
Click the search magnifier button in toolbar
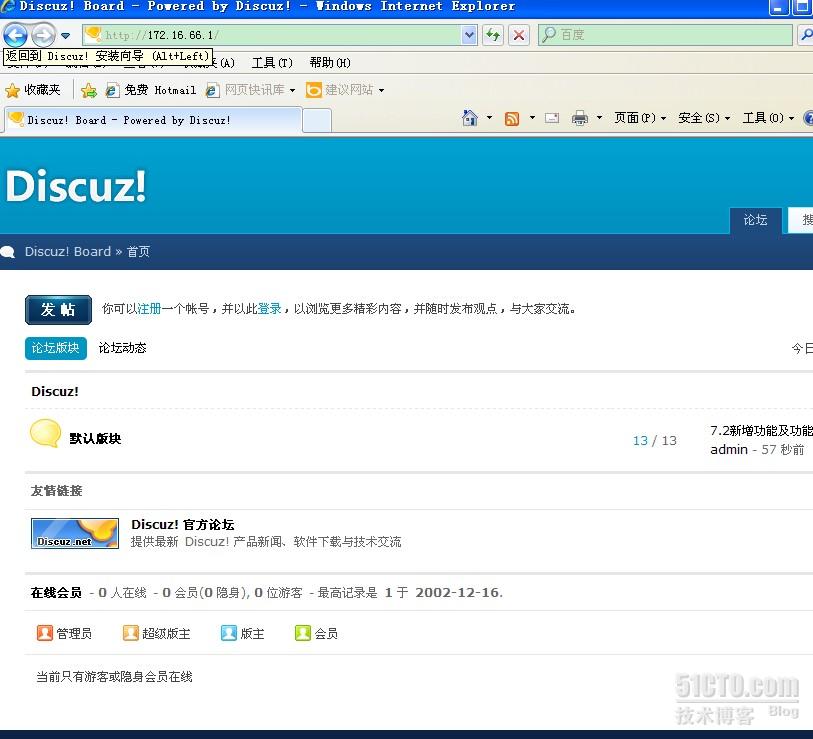807,35
